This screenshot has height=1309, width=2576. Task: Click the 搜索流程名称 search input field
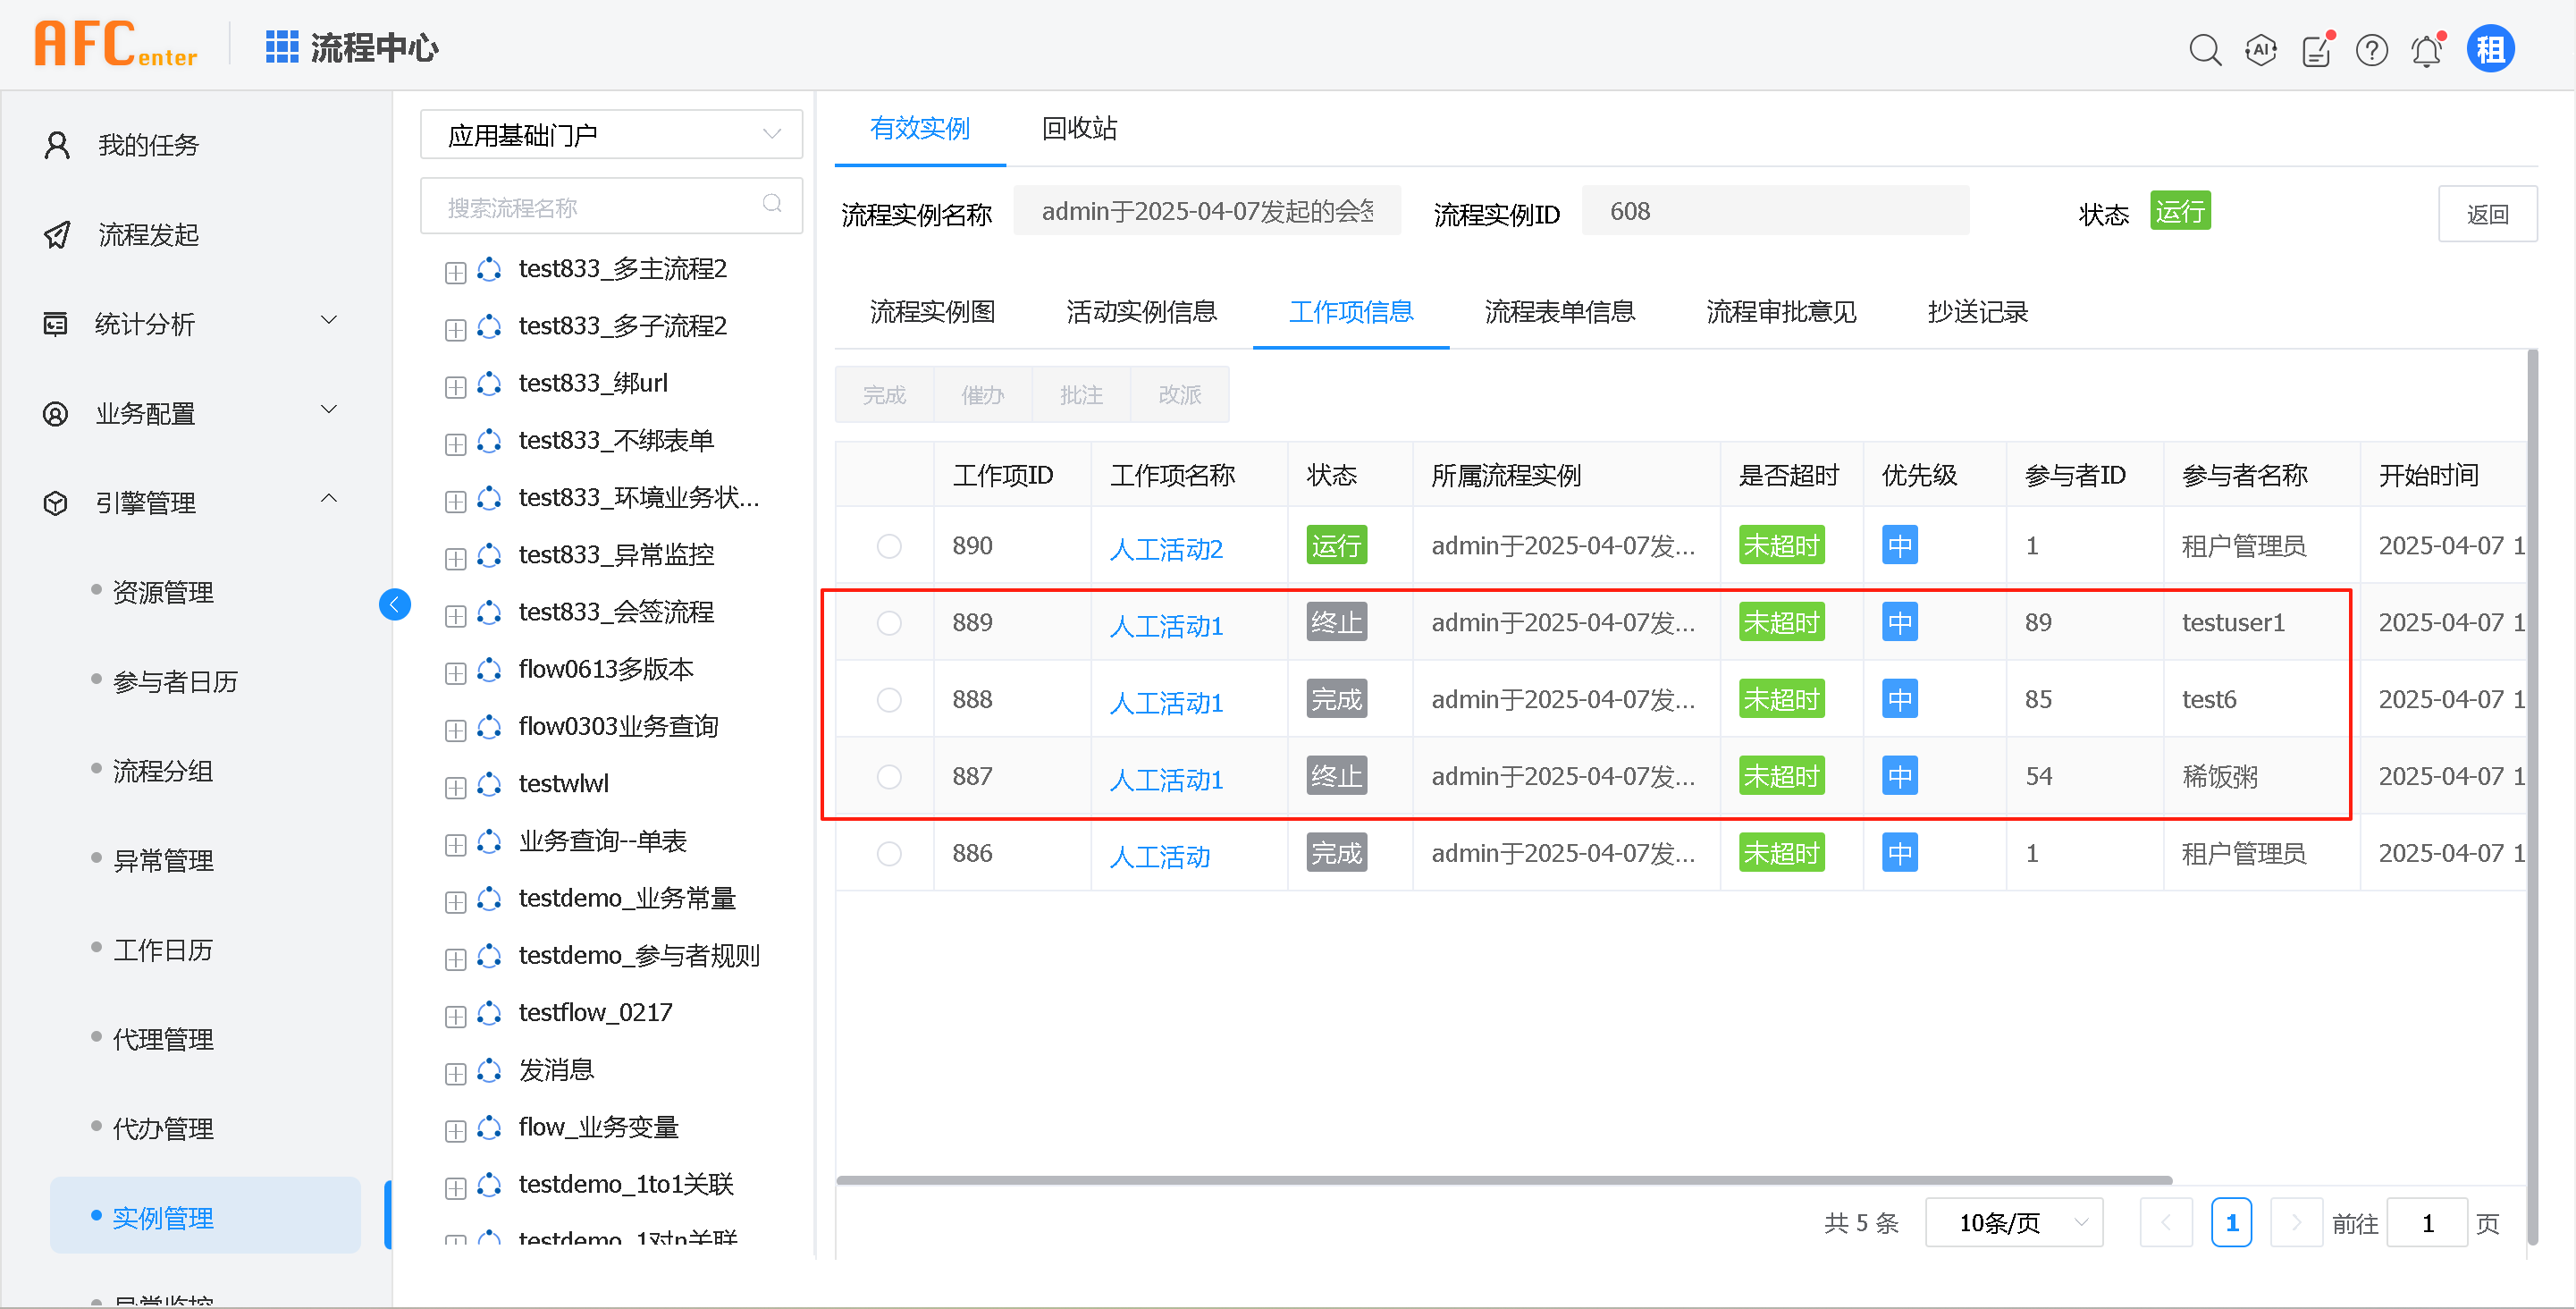(600, 207)
